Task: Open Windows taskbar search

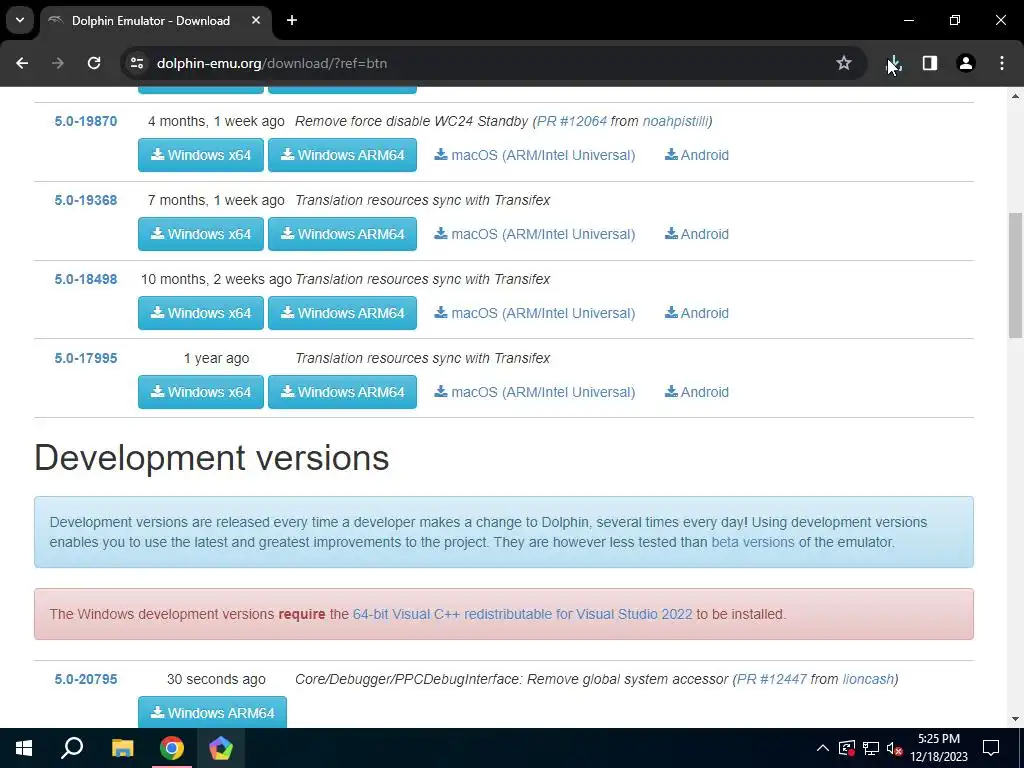Action: pyautogui.click(x=72, y=748)
